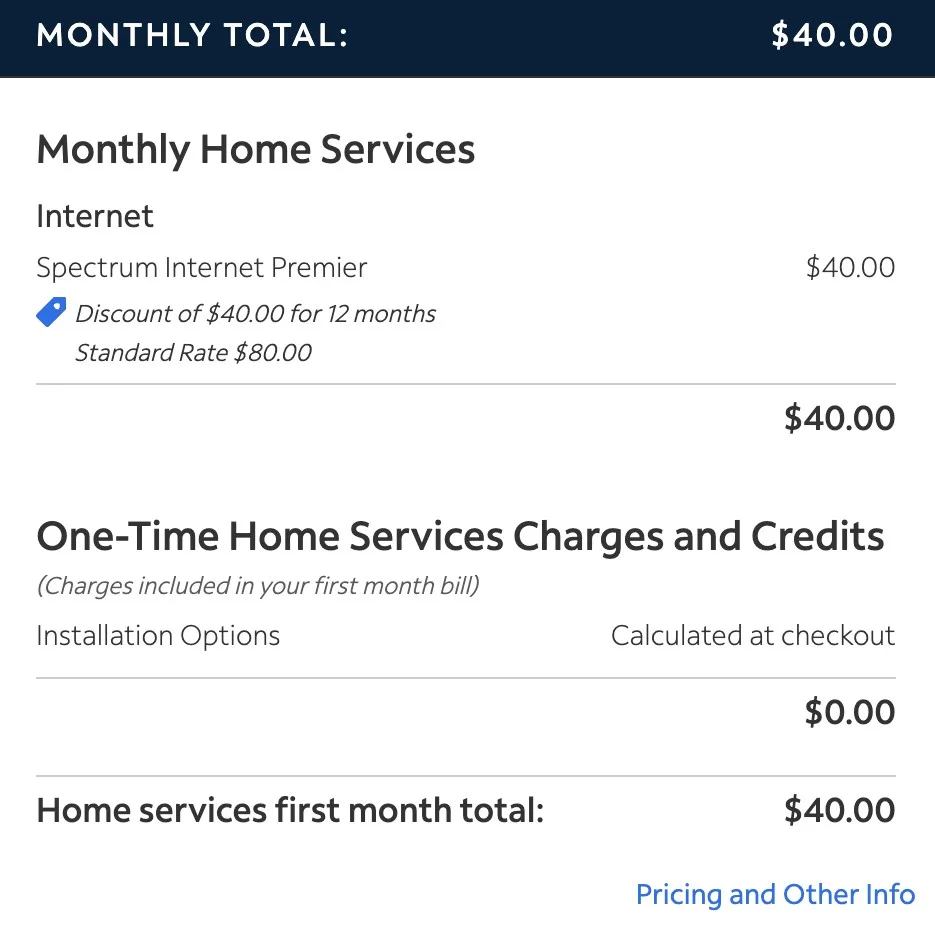The width and height of the screenshot is (935, 930).
Task: Click the Standard Rate $80.00 text
Action: click(x=193, y=352)
